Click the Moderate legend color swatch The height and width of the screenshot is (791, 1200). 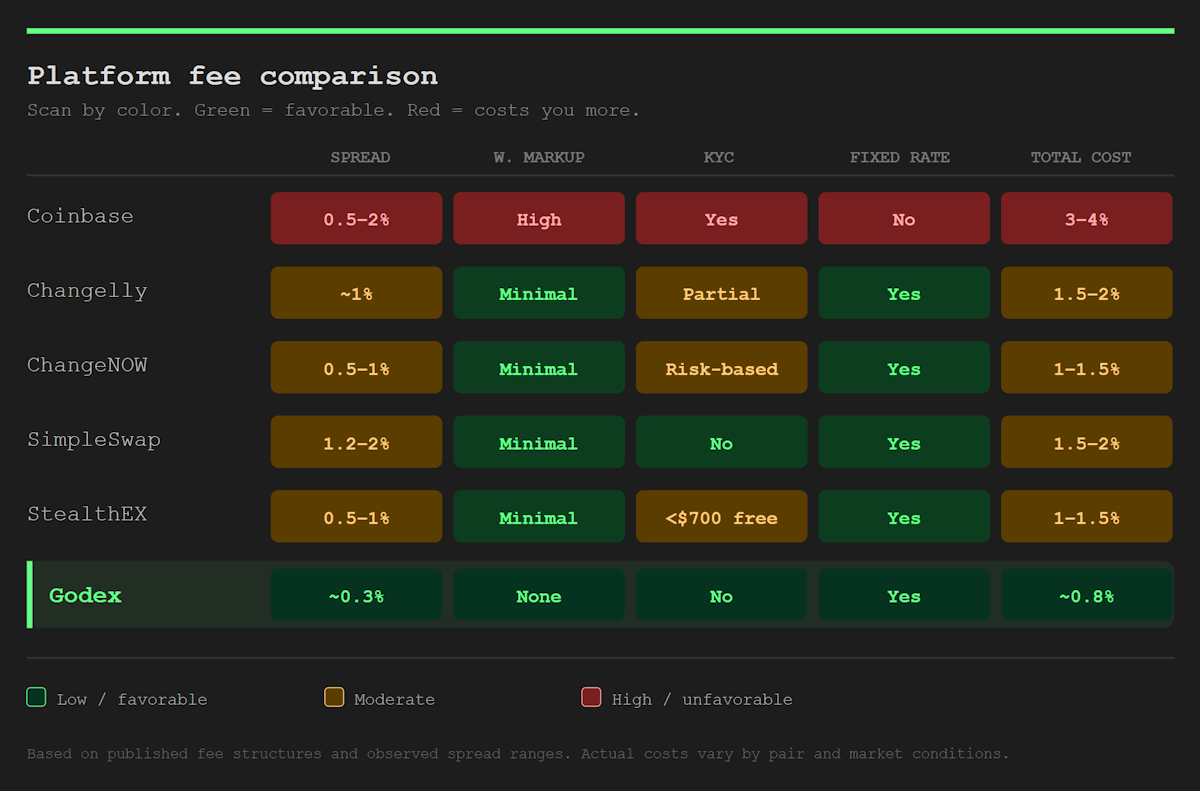coord(333,697)
